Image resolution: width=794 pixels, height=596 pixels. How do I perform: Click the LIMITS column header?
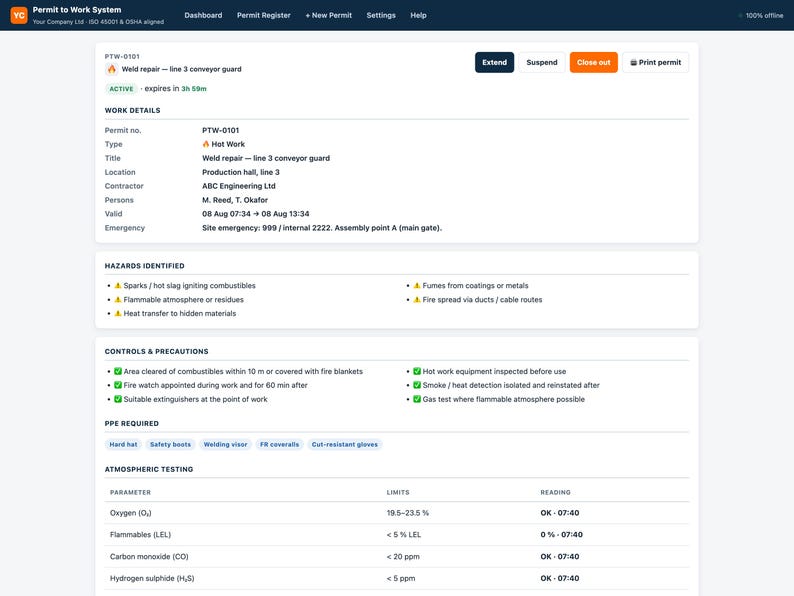tap(398, 492)
